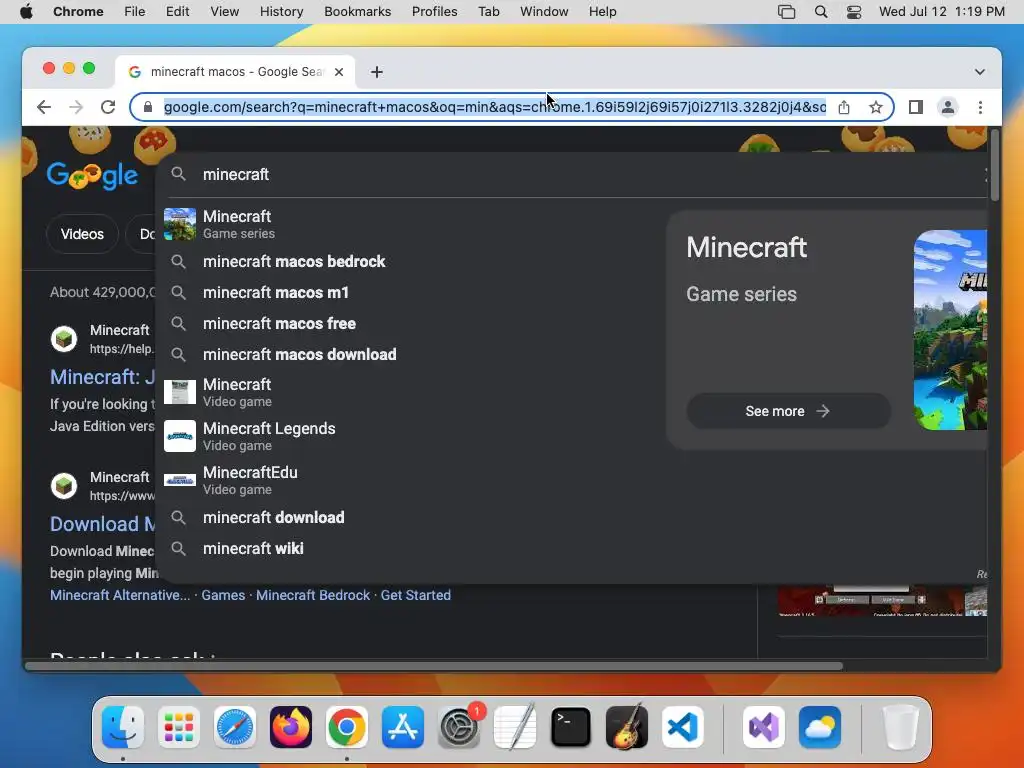Open the profile avatar menu
This screenshot has width=1024, height=768.
click(x=948, y=107)
